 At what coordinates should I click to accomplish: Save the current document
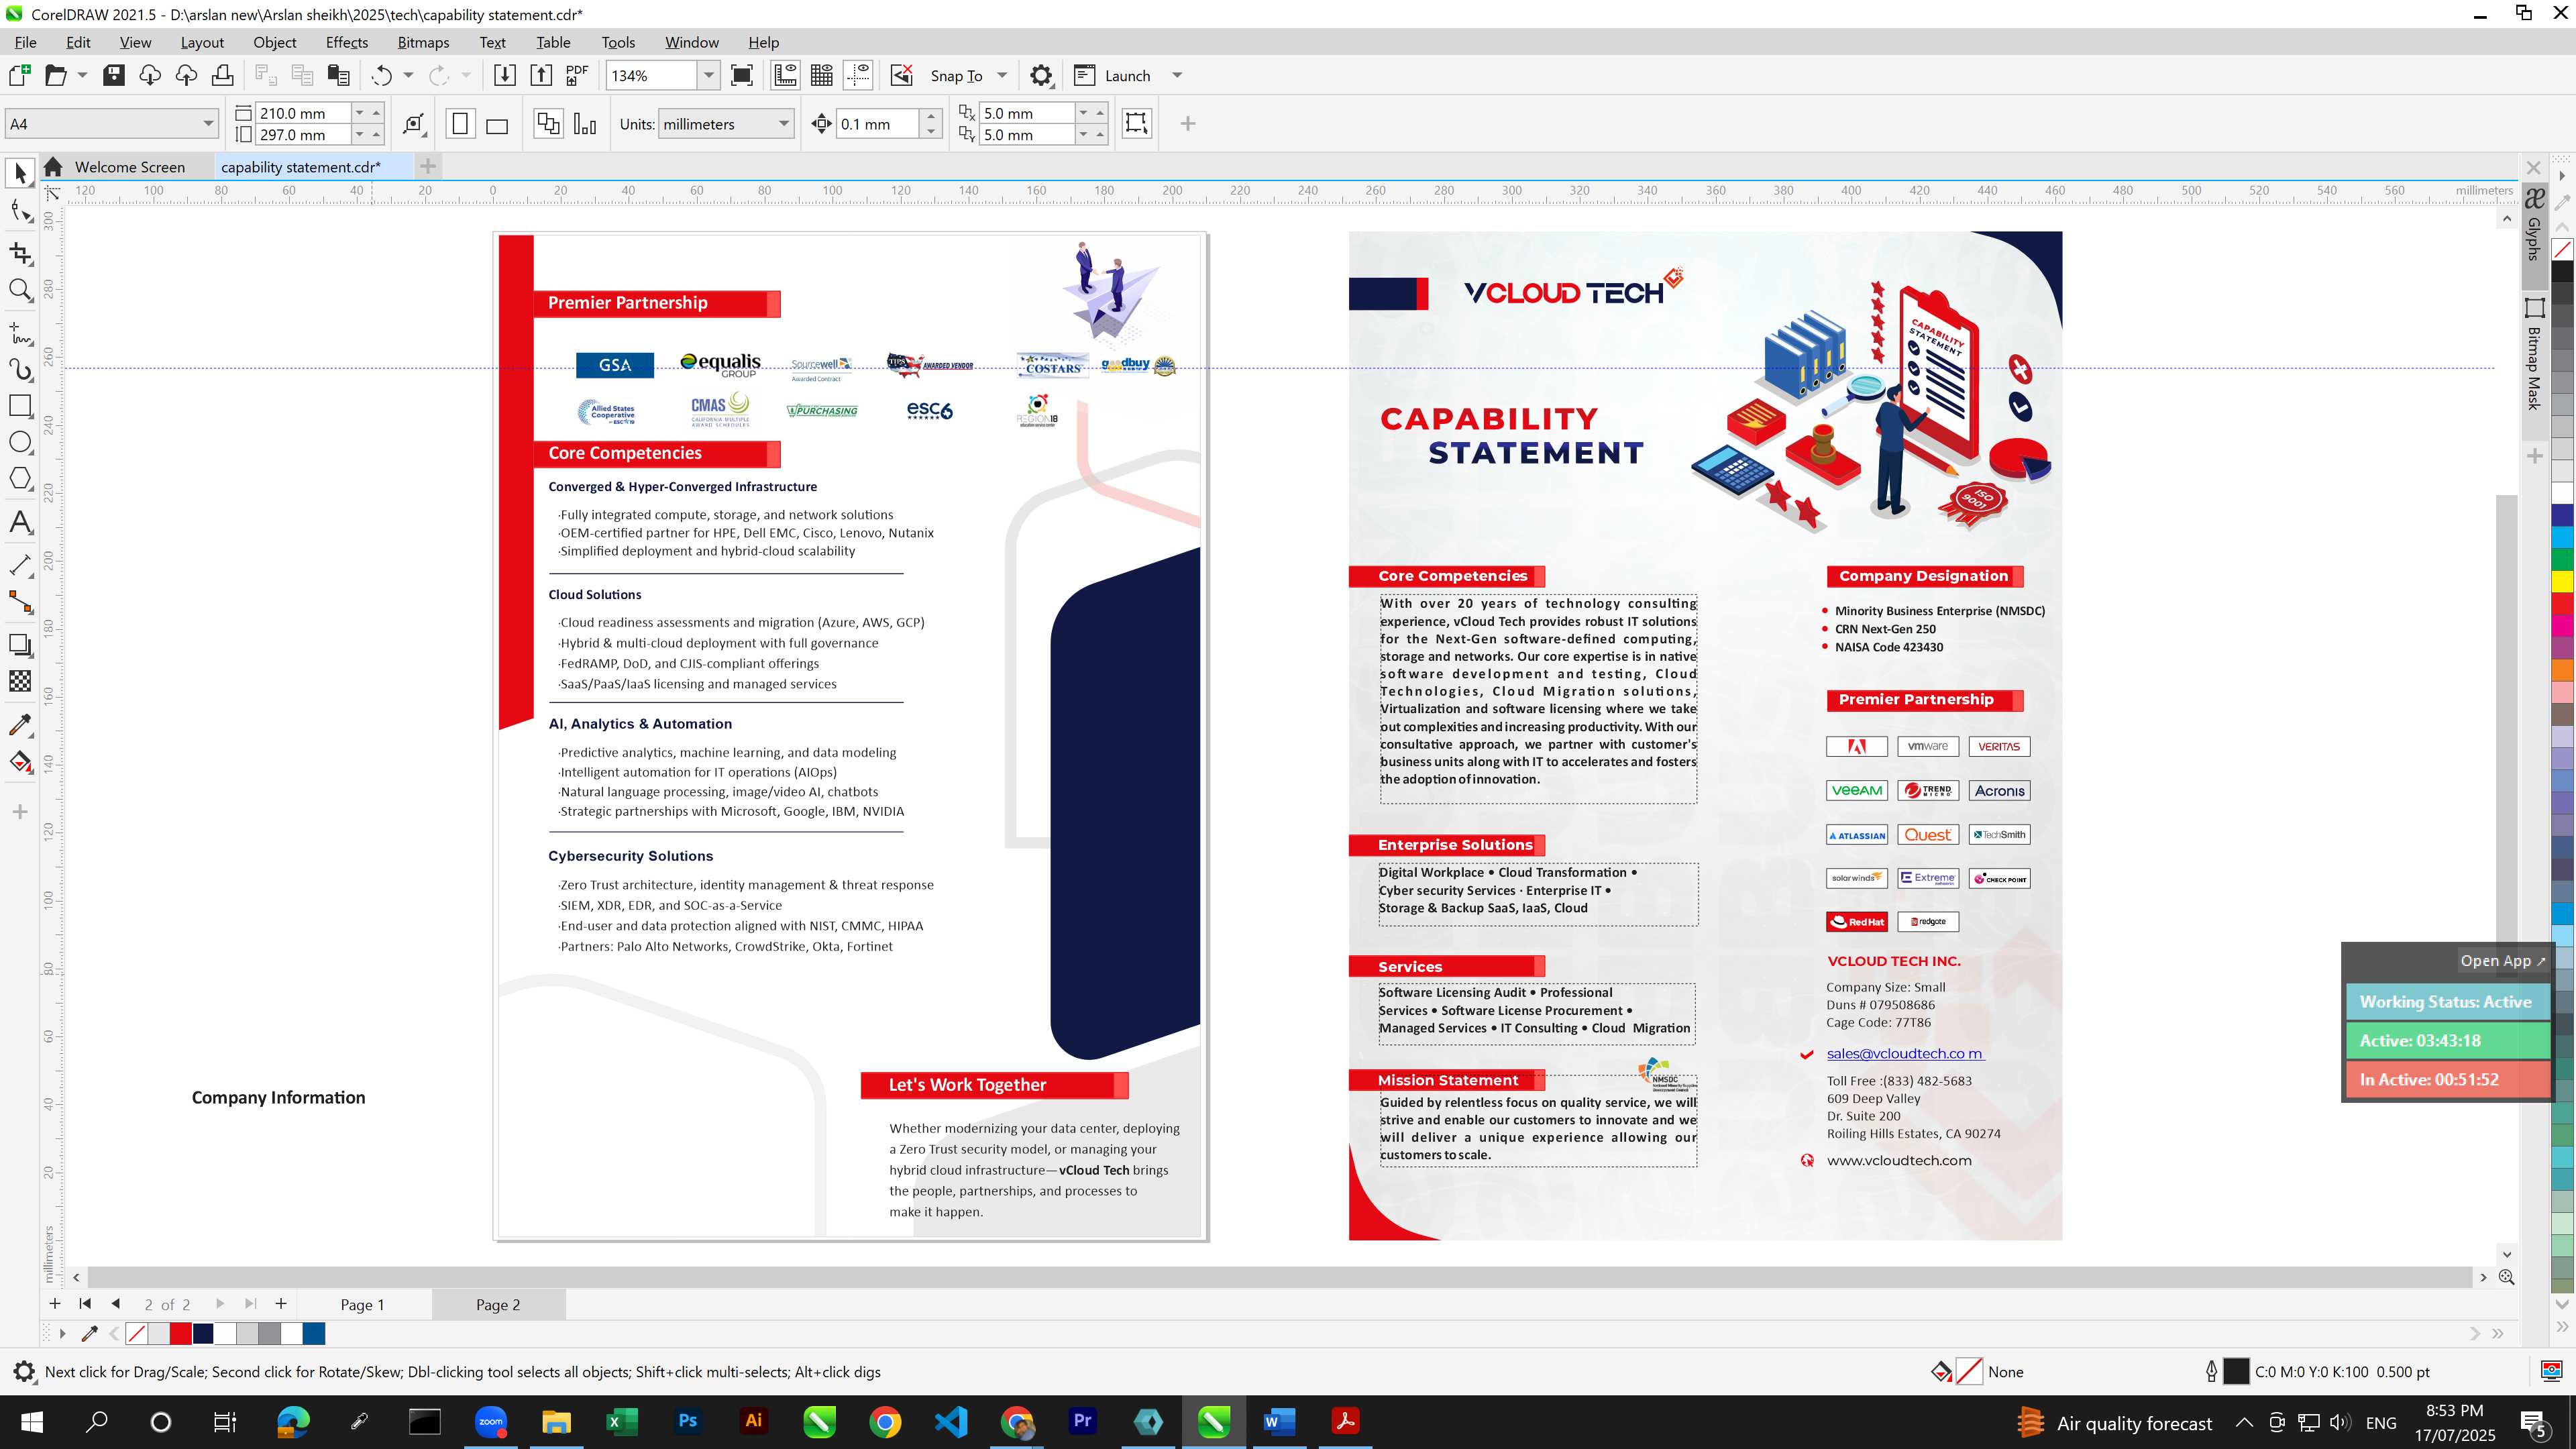click(114, 75)
